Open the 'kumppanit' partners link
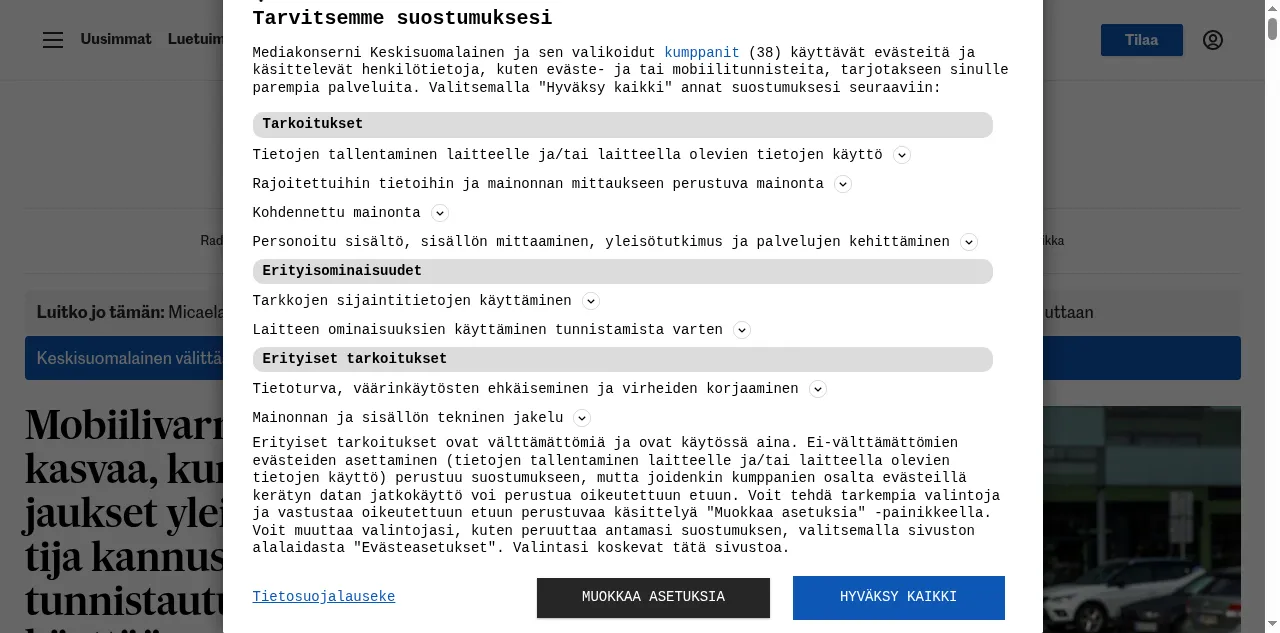The height and width of the screenshot is (633, 1280). (x=702, y=53)
